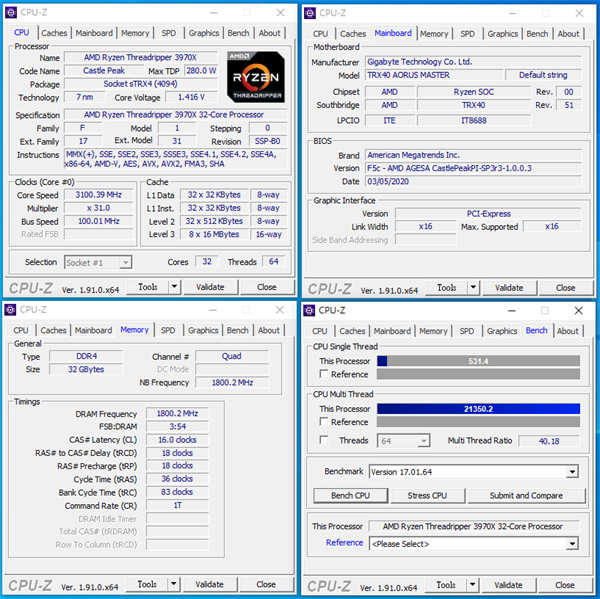This screenshot has width=600, height=599.
Task: Click single thread This Processor score bar
Action: coord(478,361)
